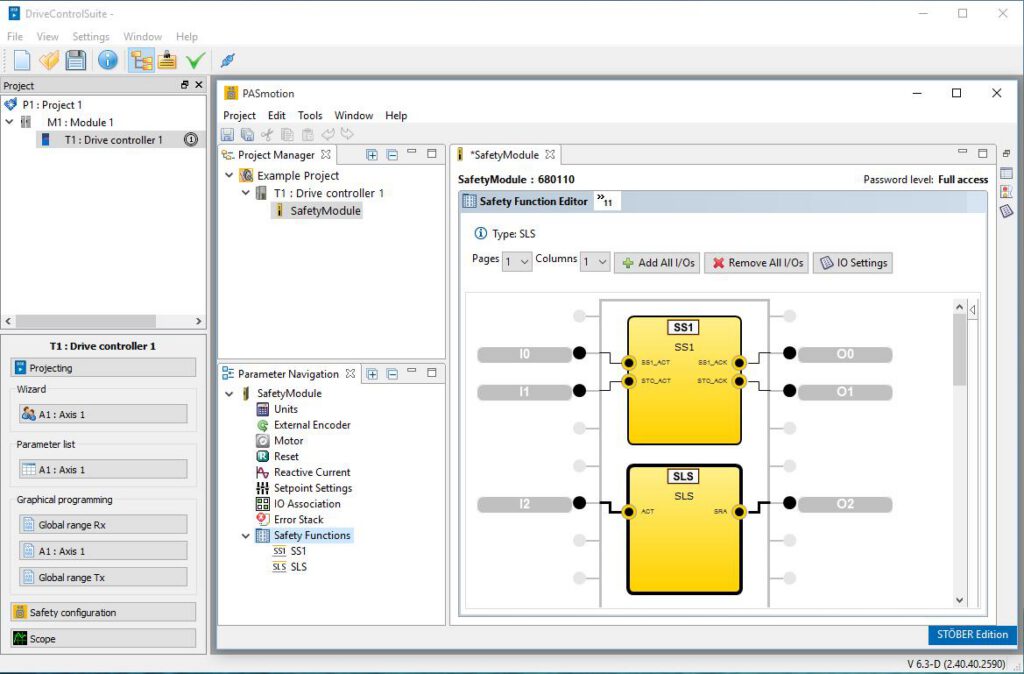
Task: Undock the Project panel with restore icon
Action: point(185,85)
